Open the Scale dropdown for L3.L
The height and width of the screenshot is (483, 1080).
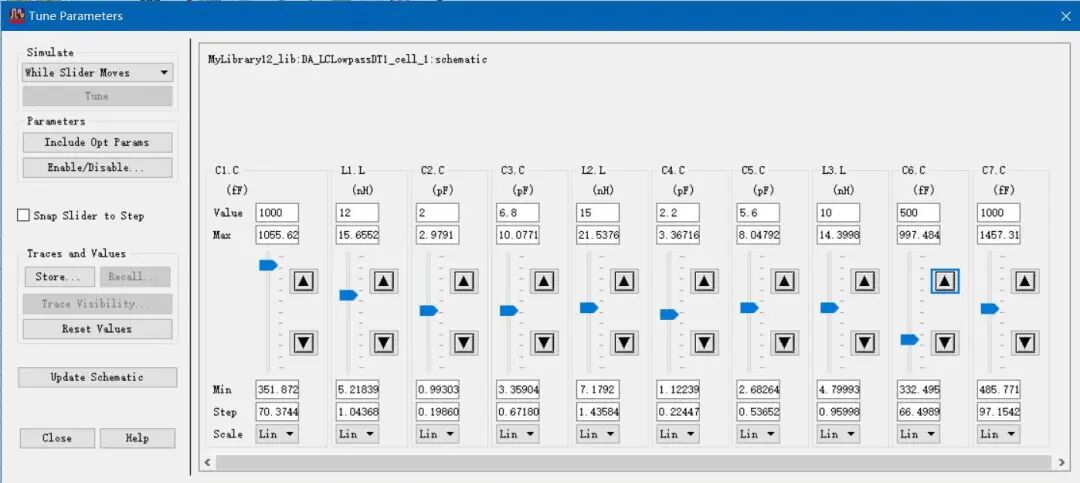click(x=837, y=434)
